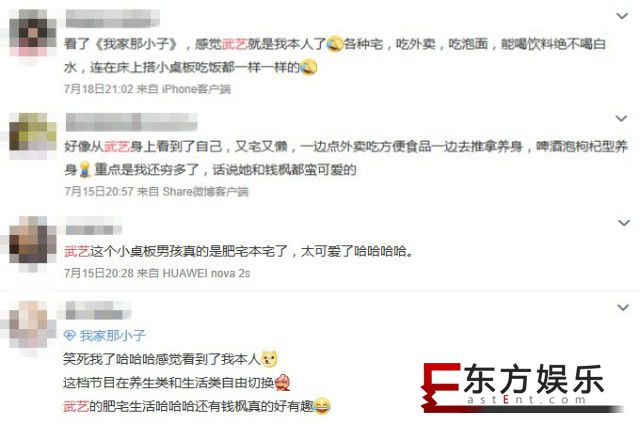Click red 武艺 keyword in second post
This screenshot has width=640, height=423.
coord(117,146)
